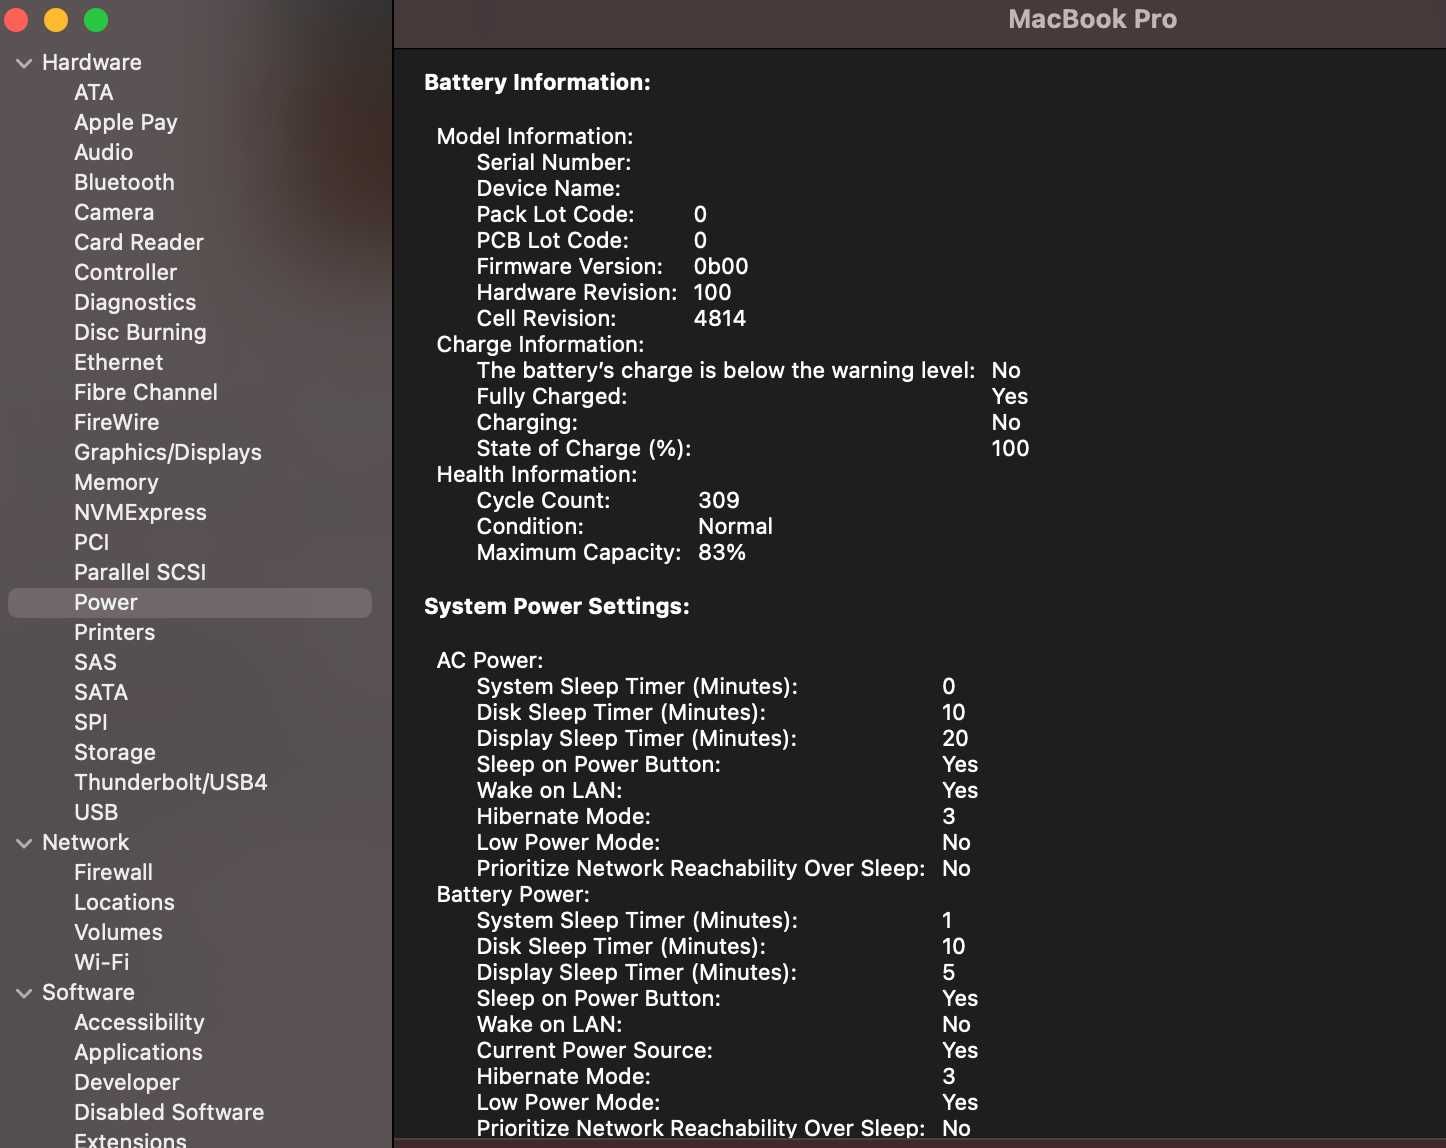Click the State of Charge value 100
This screenshot has width=1446, height=1148.
click(x=1010, y=448)
